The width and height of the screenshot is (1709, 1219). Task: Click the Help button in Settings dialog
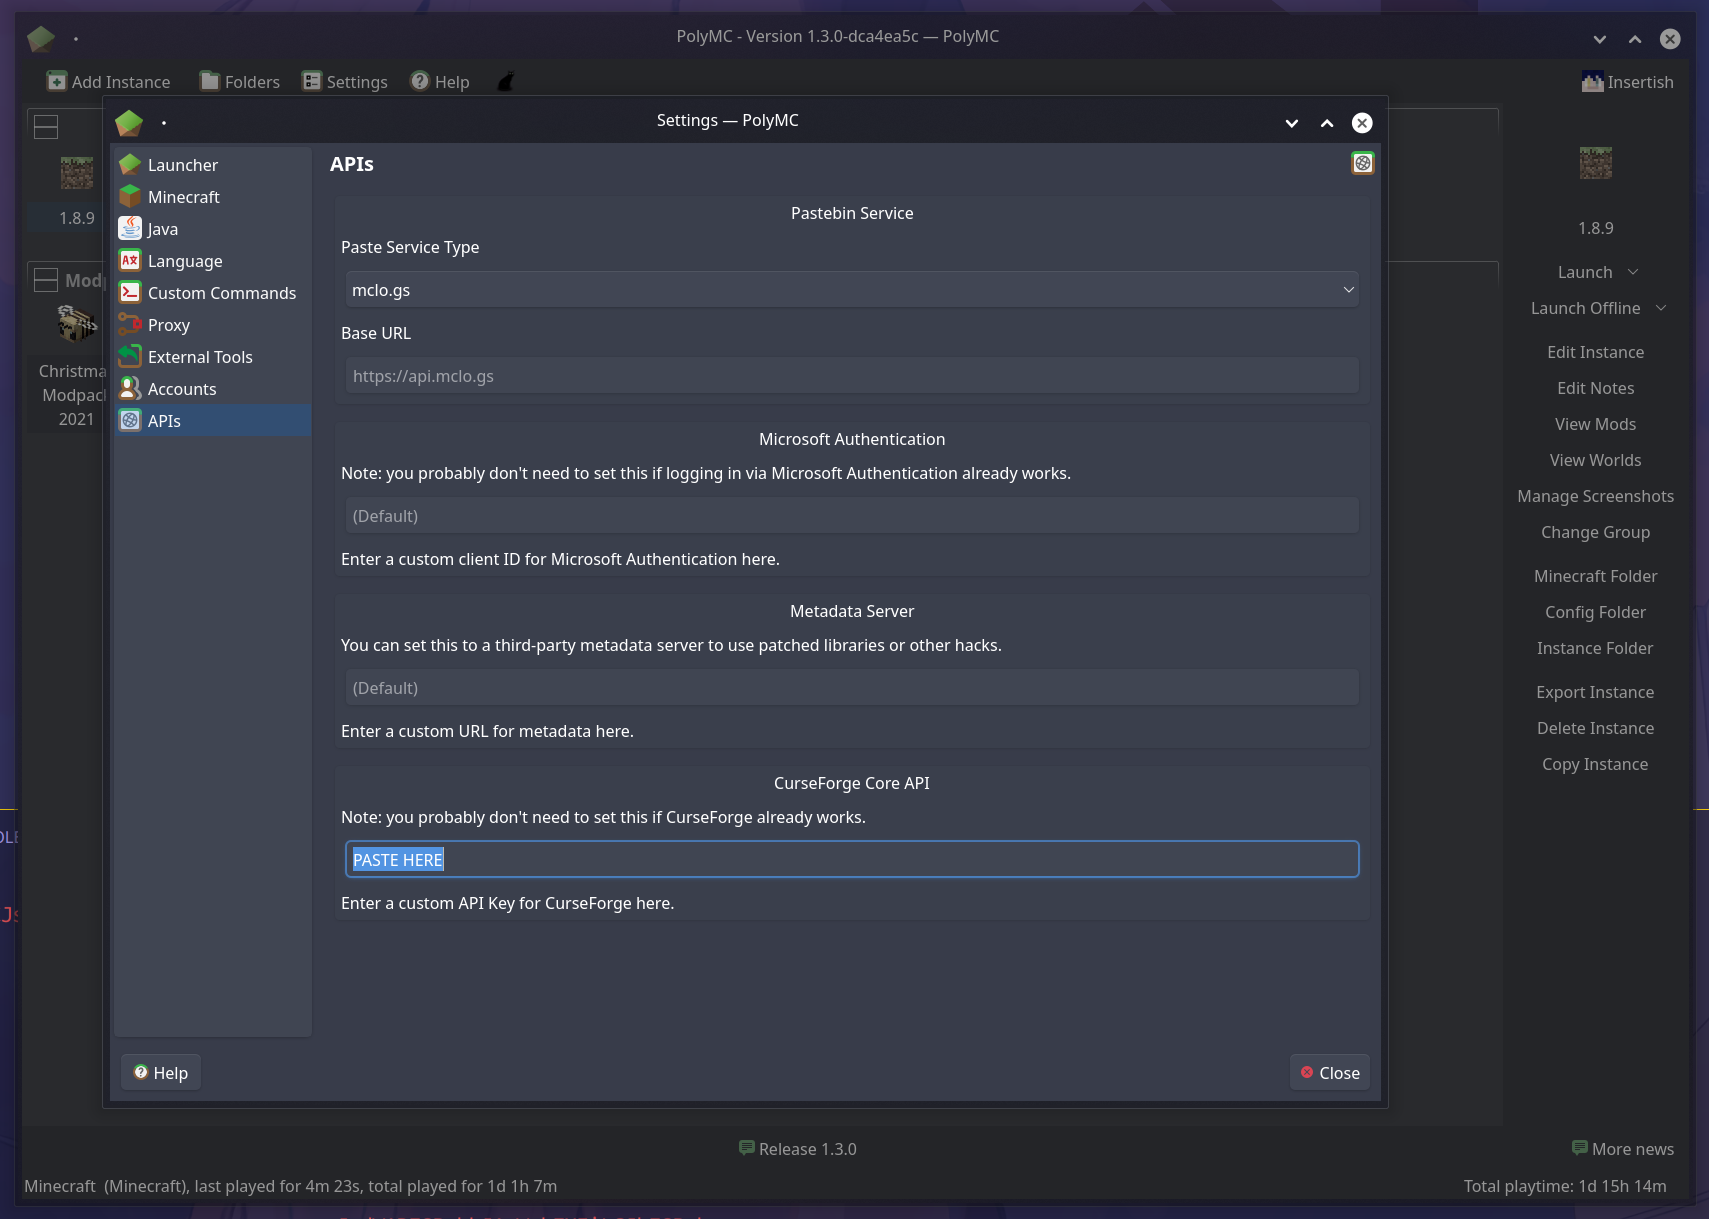click(161, 1073)
